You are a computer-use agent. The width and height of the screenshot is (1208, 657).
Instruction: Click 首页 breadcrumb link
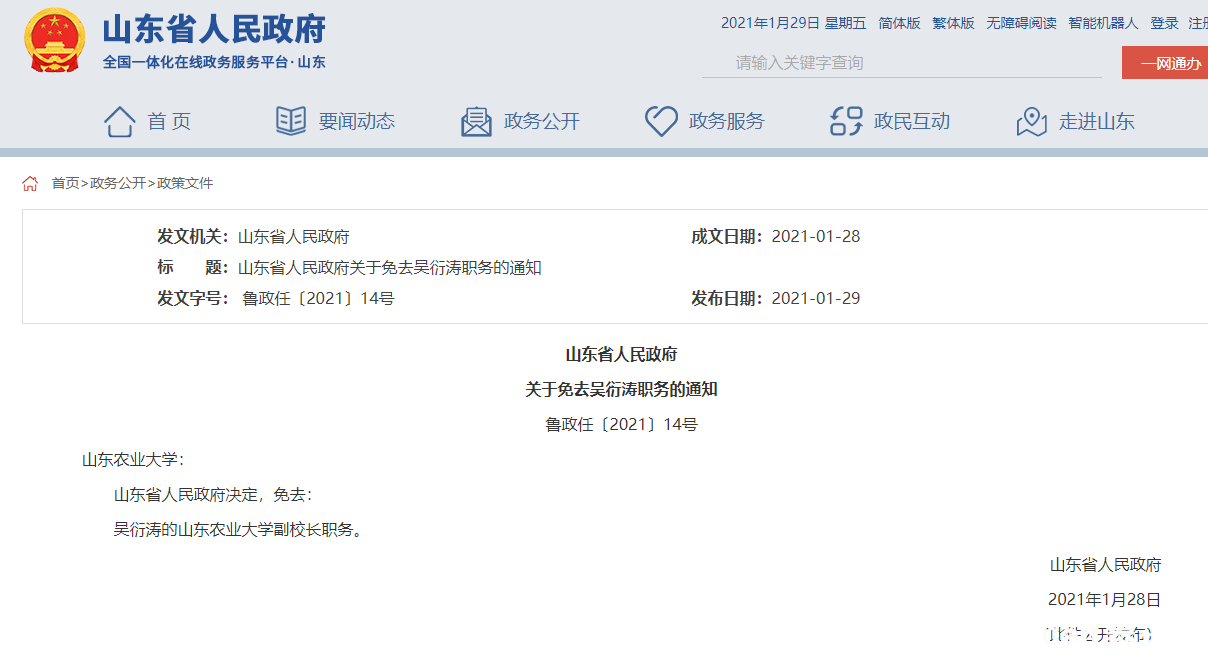[x=65, y=183]
